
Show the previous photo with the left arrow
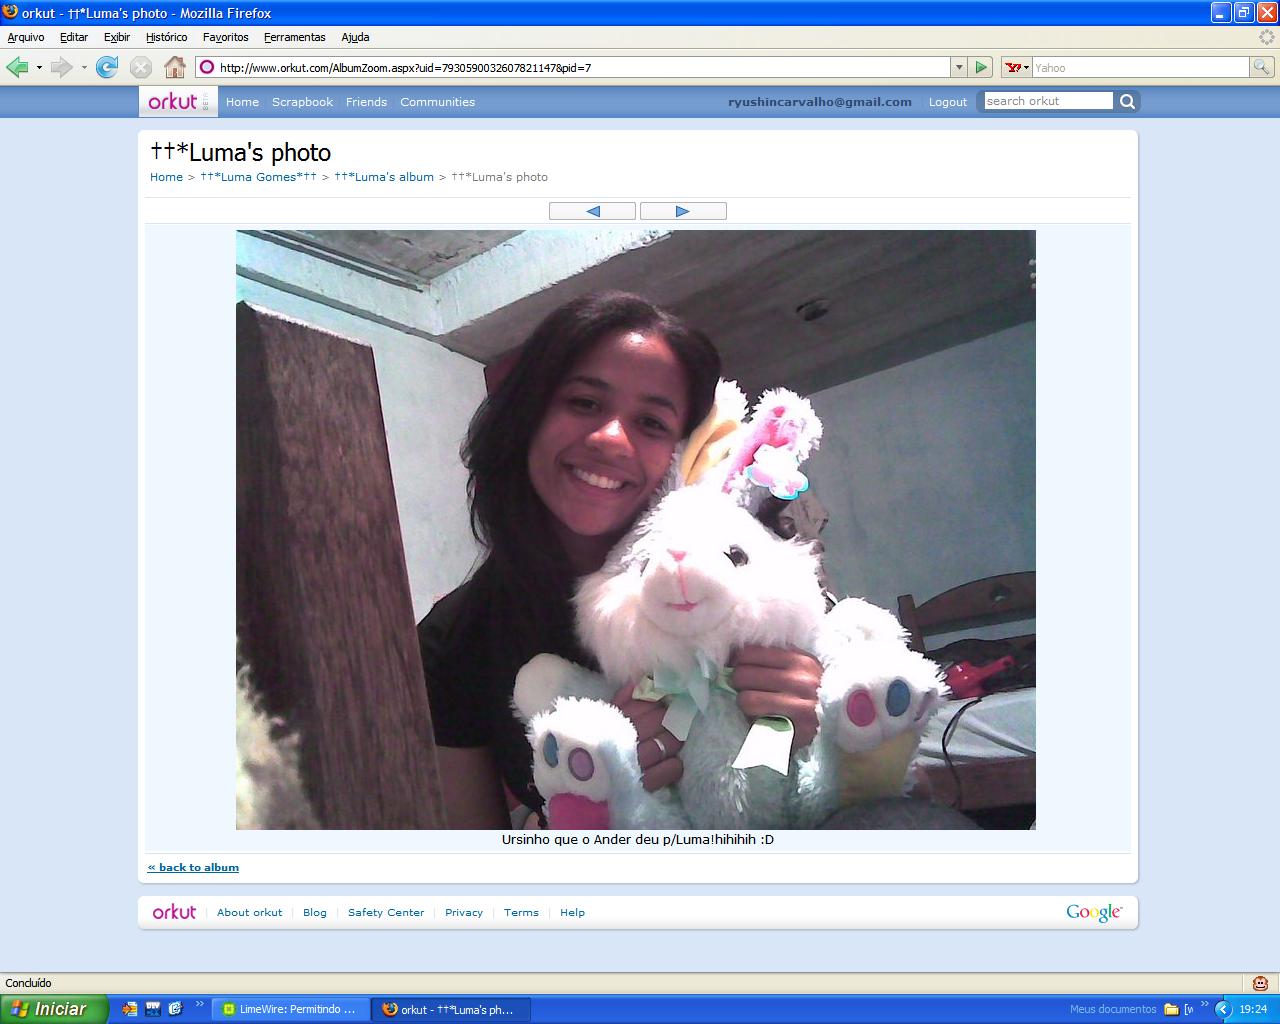[592, 211]
